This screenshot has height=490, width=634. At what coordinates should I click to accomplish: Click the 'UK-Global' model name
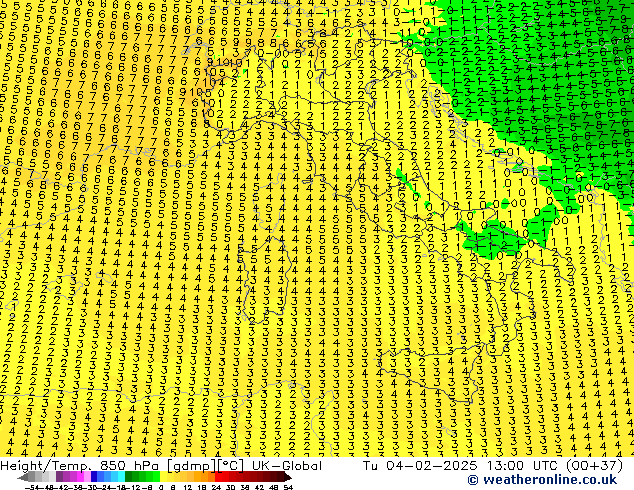coord(287,466)
